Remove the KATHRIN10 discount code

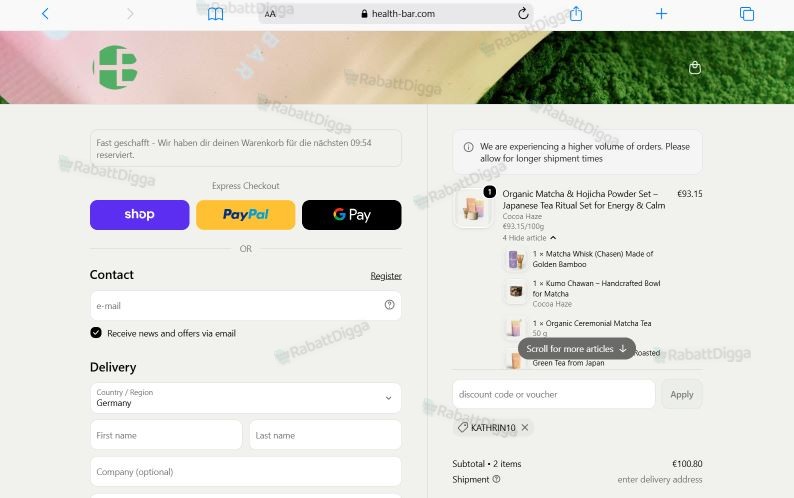tap(525, 428)
